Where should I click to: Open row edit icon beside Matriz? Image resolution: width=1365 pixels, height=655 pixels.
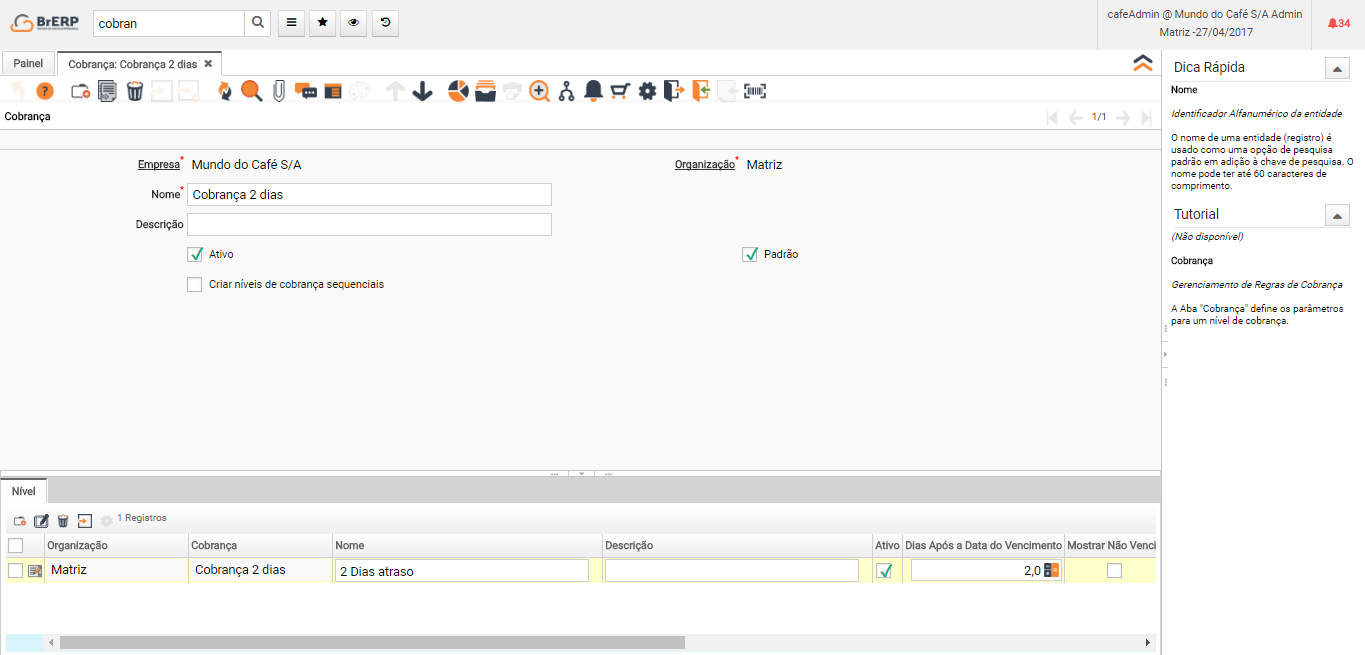pos(35,571)
